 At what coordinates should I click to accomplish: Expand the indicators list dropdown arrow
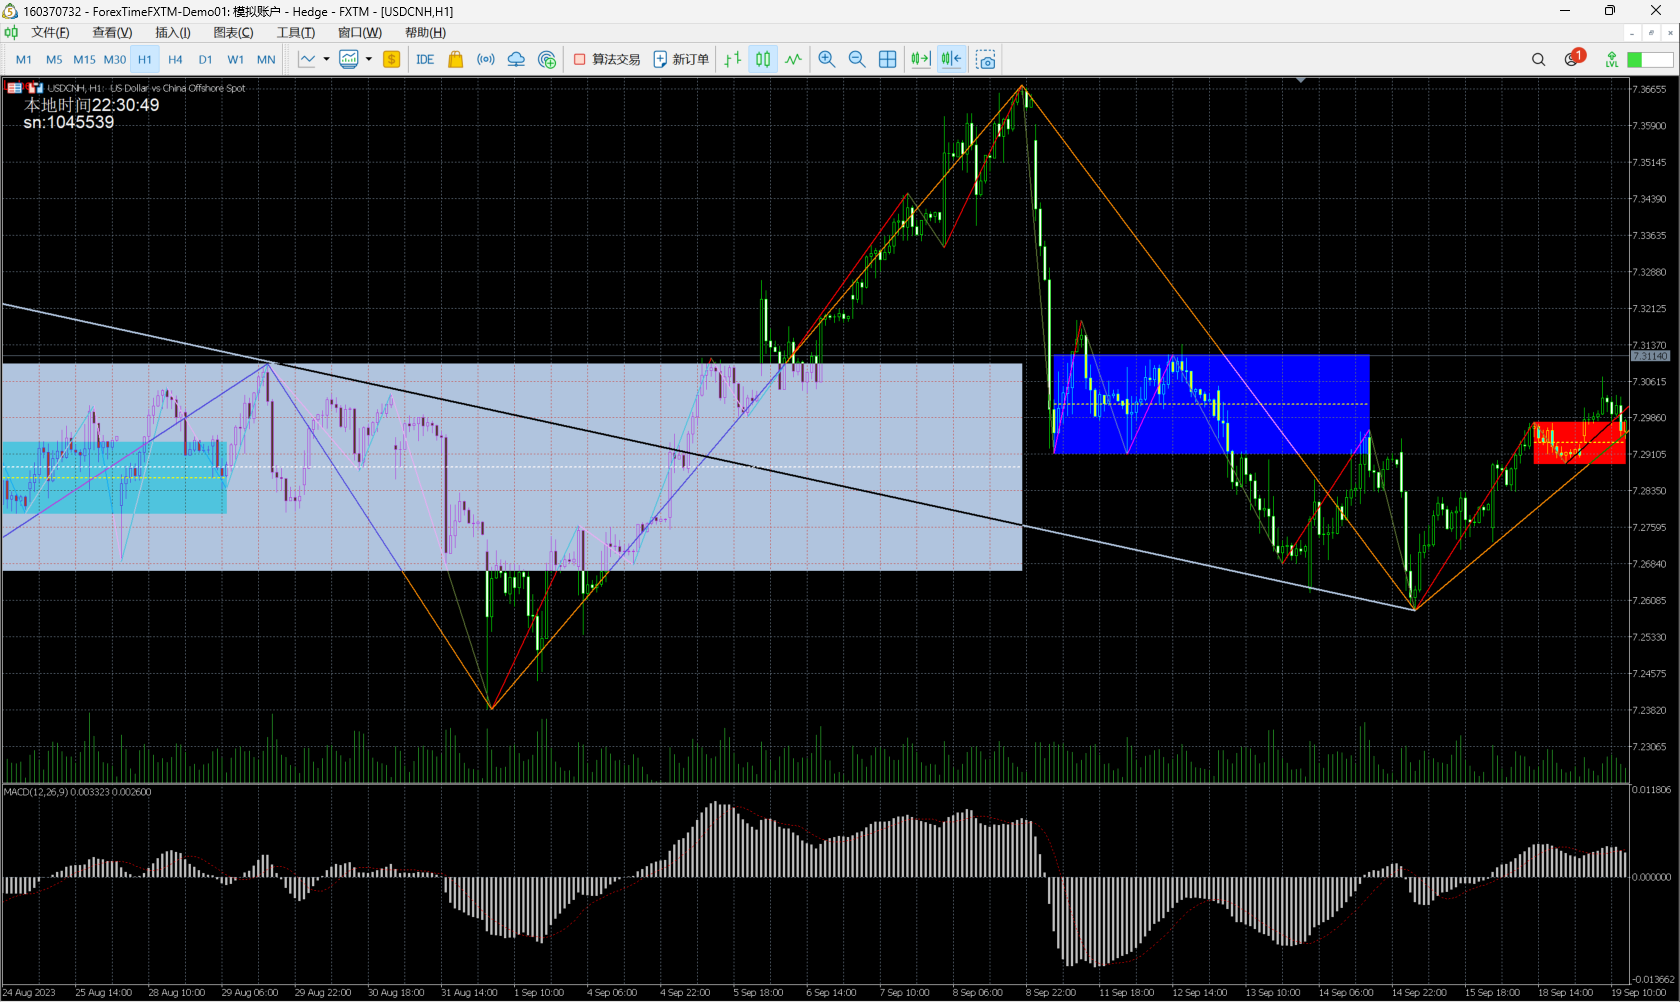(369, 60)
